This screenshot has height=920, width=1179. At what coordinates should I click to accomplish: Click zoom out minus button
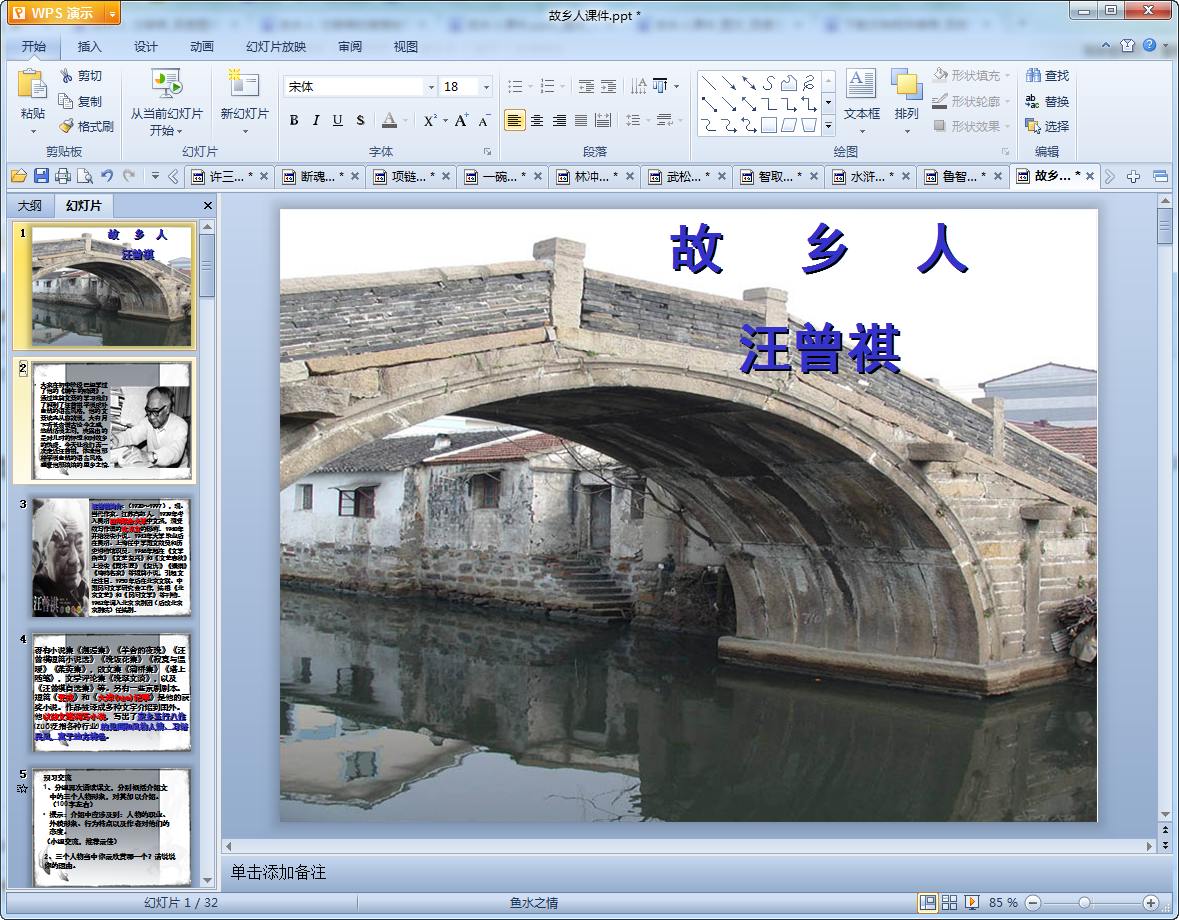1033,903
